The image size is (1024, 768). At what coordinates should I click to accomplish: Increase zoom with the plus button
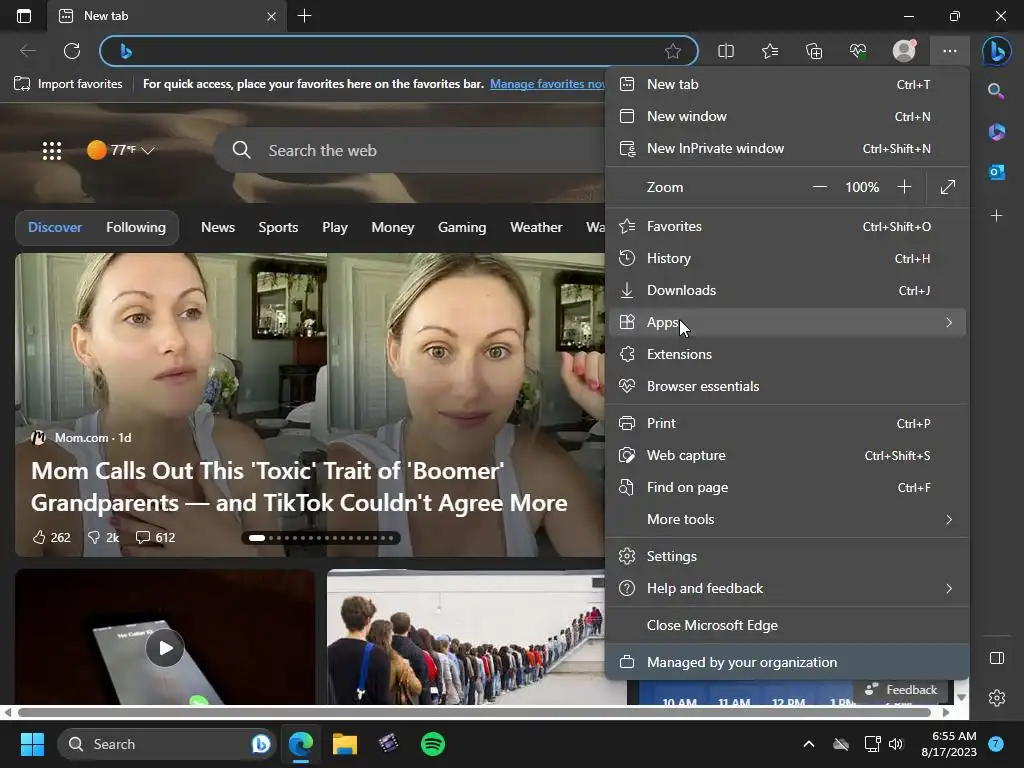coord(904,187)
